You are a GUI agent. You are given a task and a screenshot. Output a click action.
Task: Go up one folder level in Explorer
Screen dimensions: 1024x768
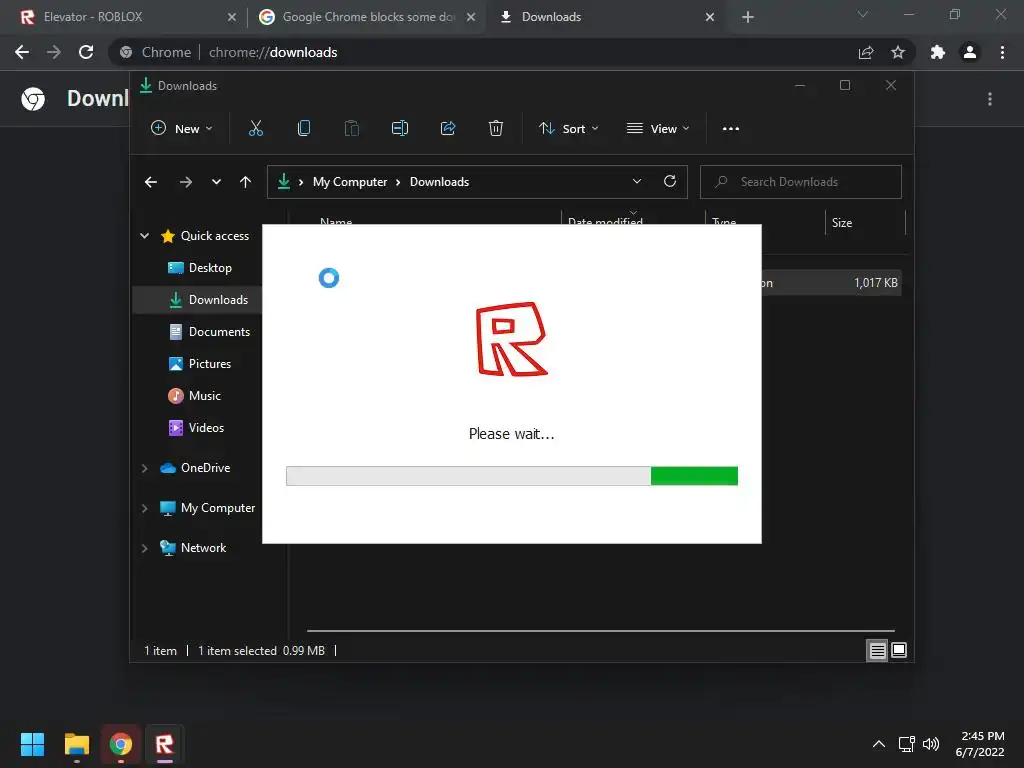[246, 182]
